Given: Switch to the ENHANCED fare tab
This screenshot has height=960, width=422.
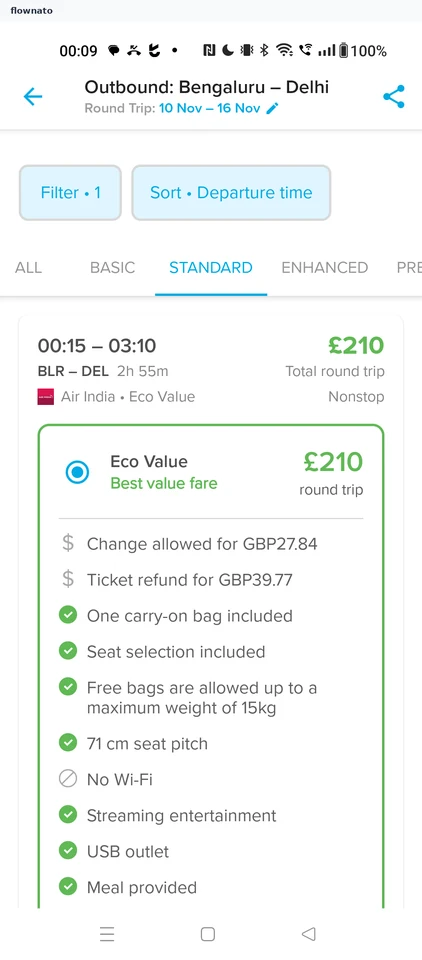Looking at the screenshot, I should (325, 268).
